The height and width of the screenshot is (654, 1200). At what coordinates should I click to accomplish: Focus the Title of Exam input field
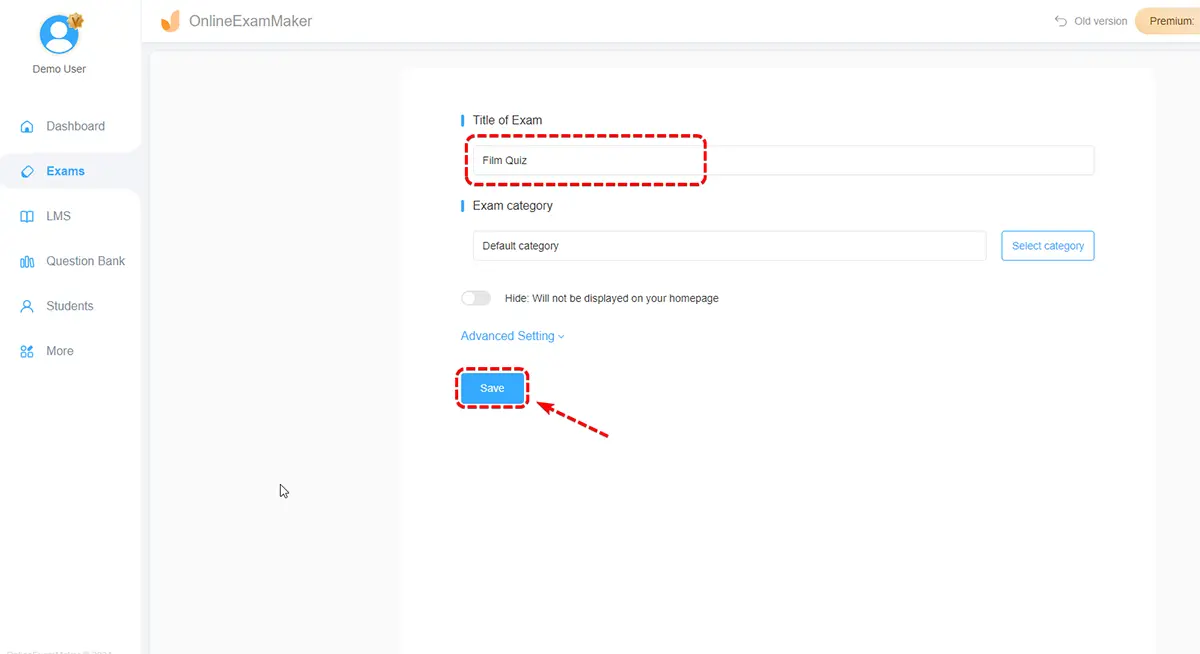coord(783,160)
